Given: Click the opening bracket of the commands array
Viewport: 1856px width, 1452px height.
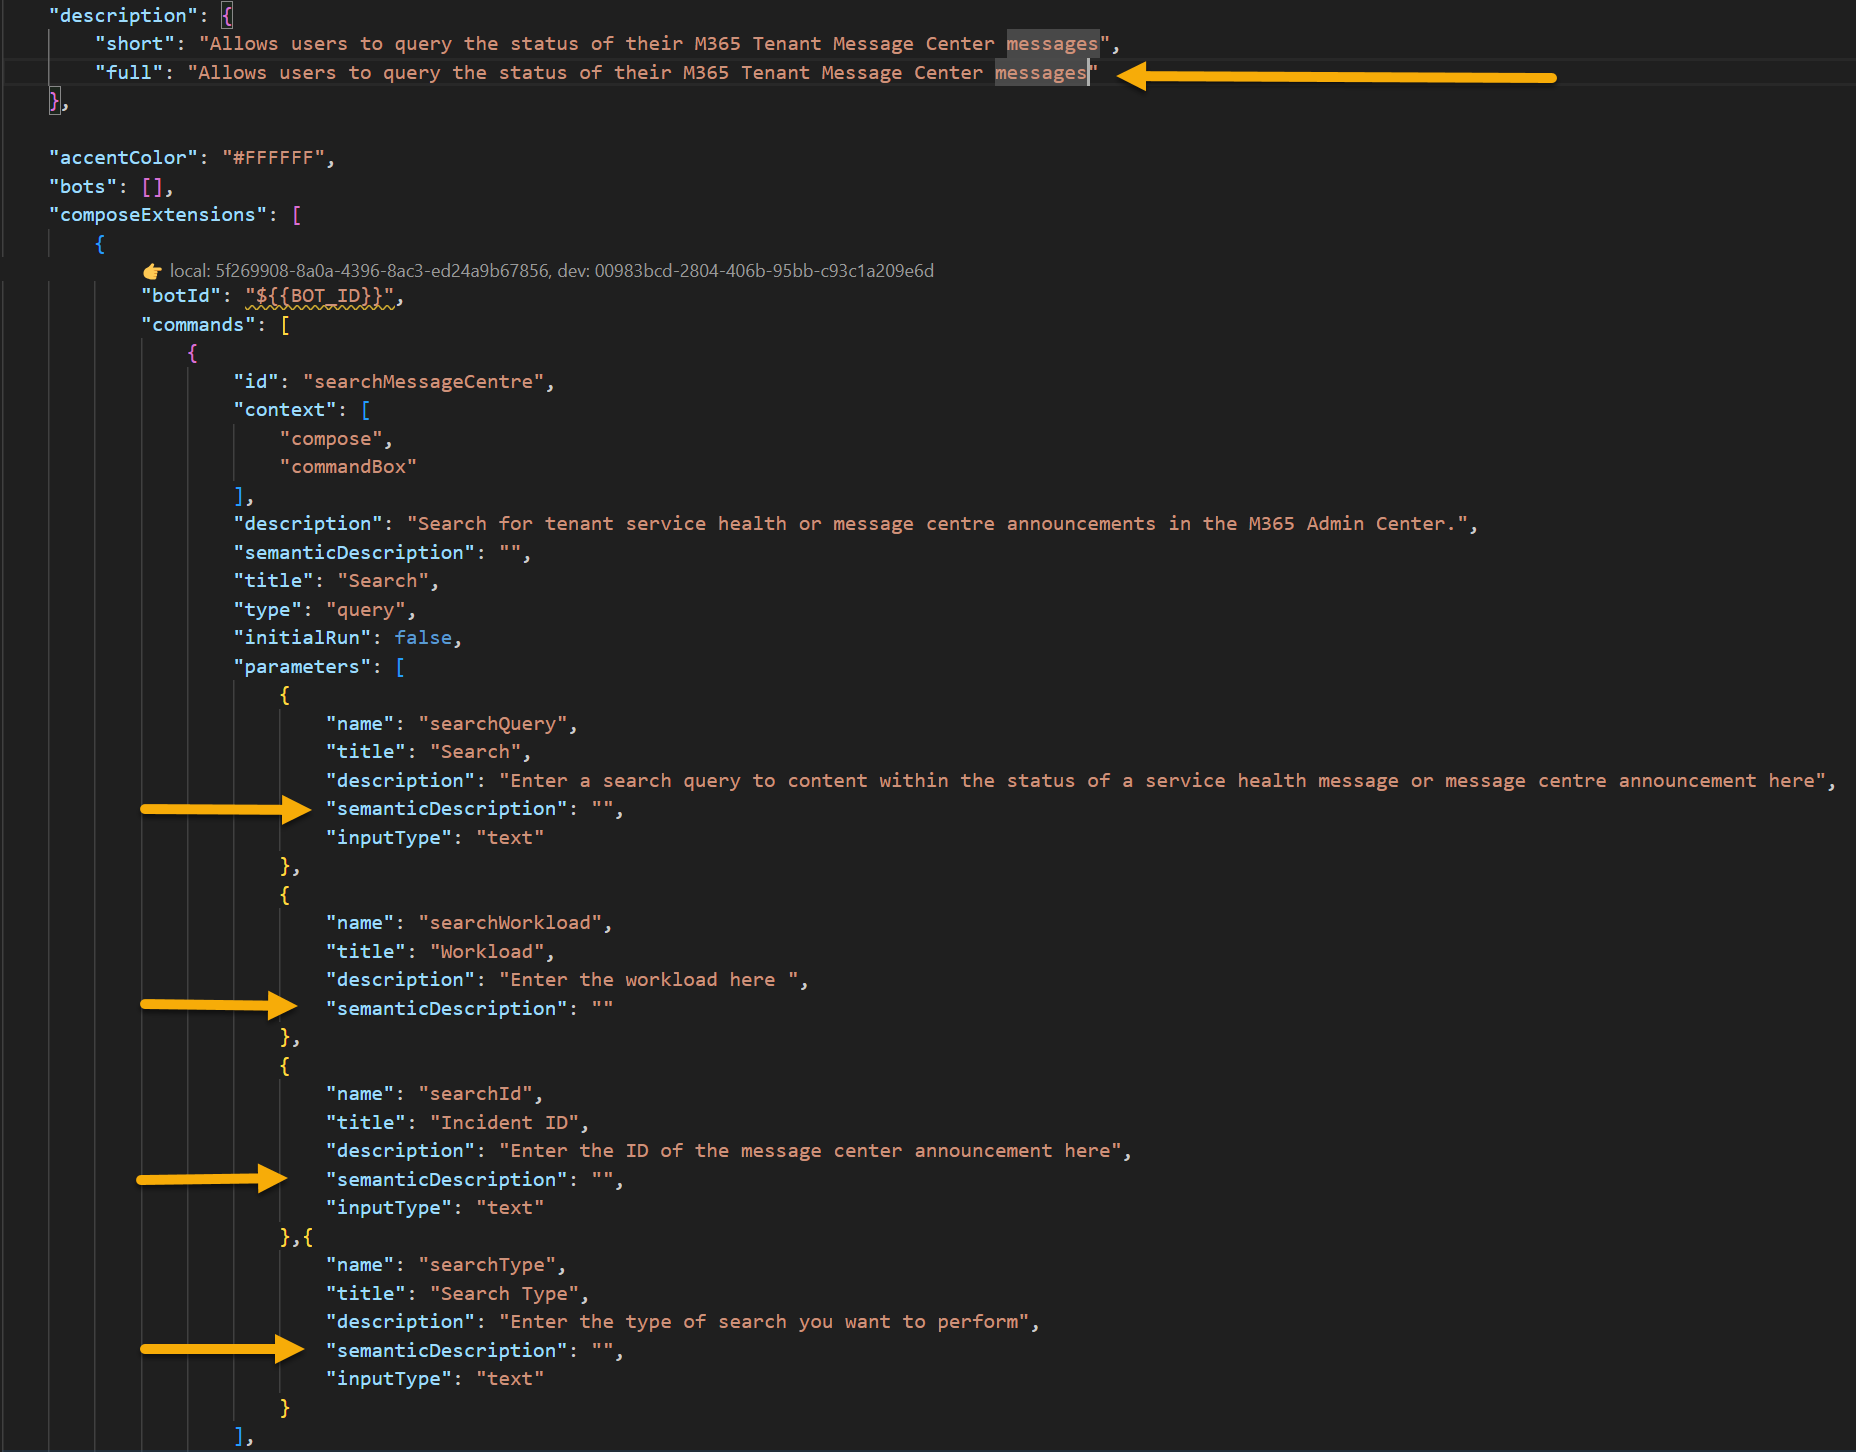Looking at the screenshot, I should (285, 325).
